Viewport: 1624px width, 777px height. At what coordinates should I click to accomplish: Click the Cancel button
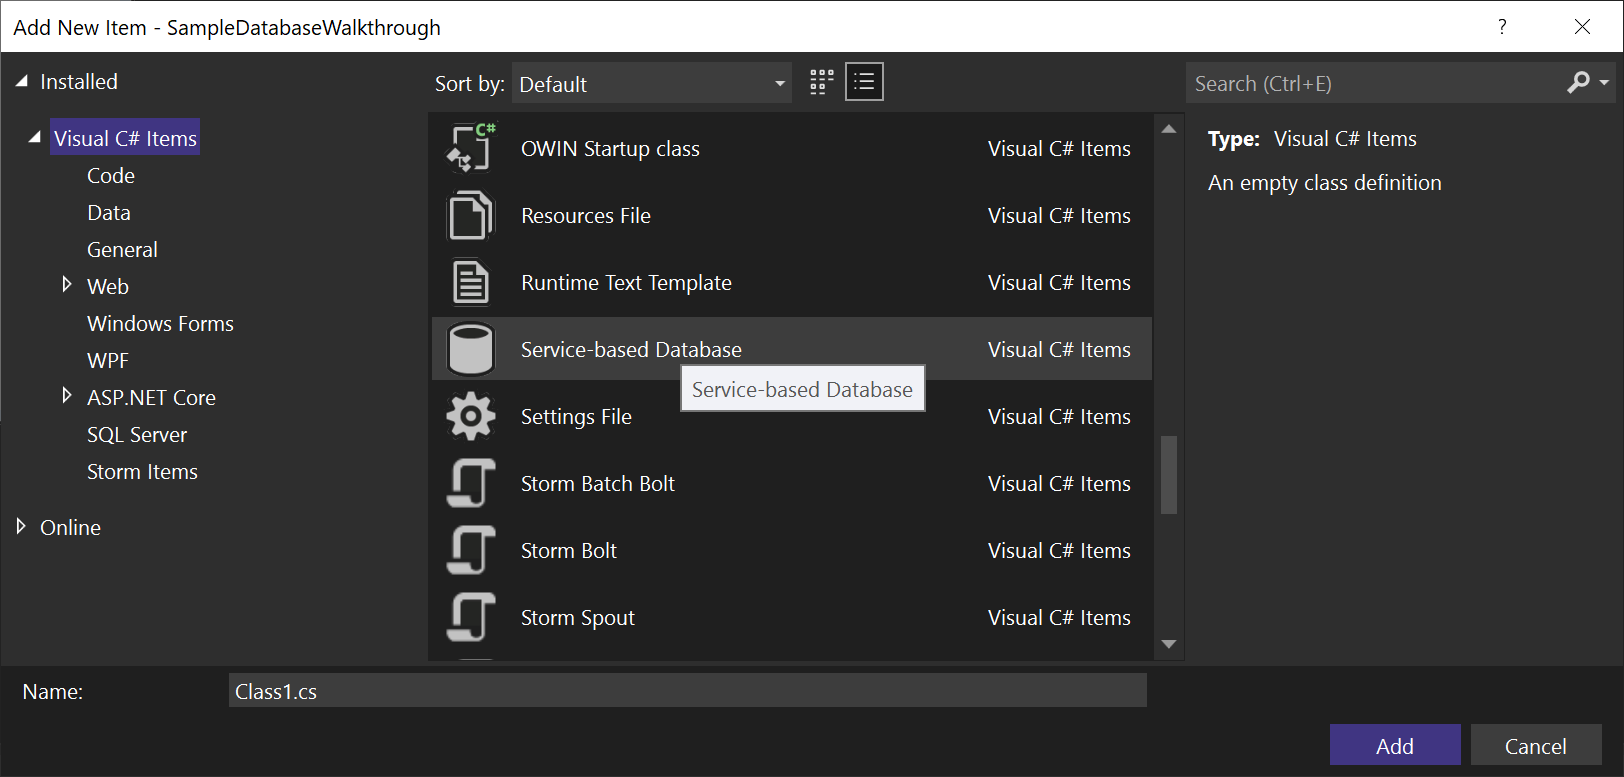pyautogui.click(x=1535, y=746)
